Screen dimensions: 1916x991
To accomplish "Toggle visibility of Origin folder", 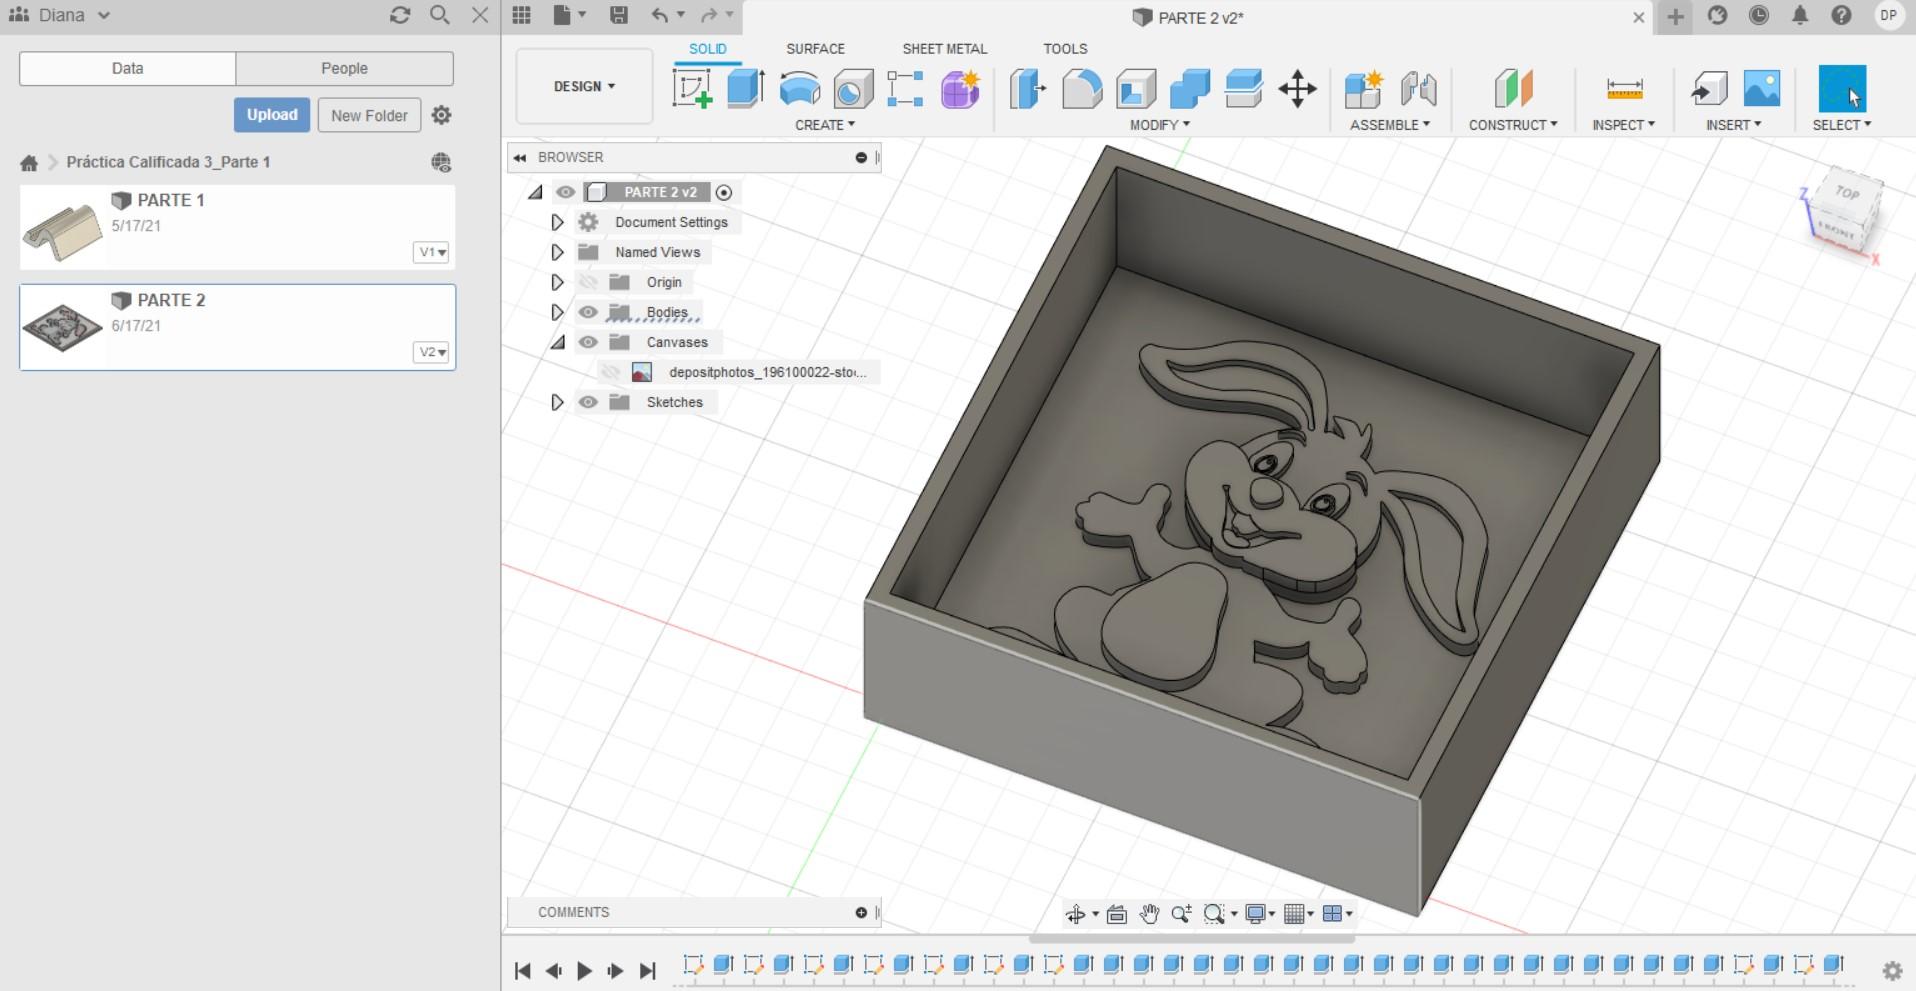I will pos(588,282).
